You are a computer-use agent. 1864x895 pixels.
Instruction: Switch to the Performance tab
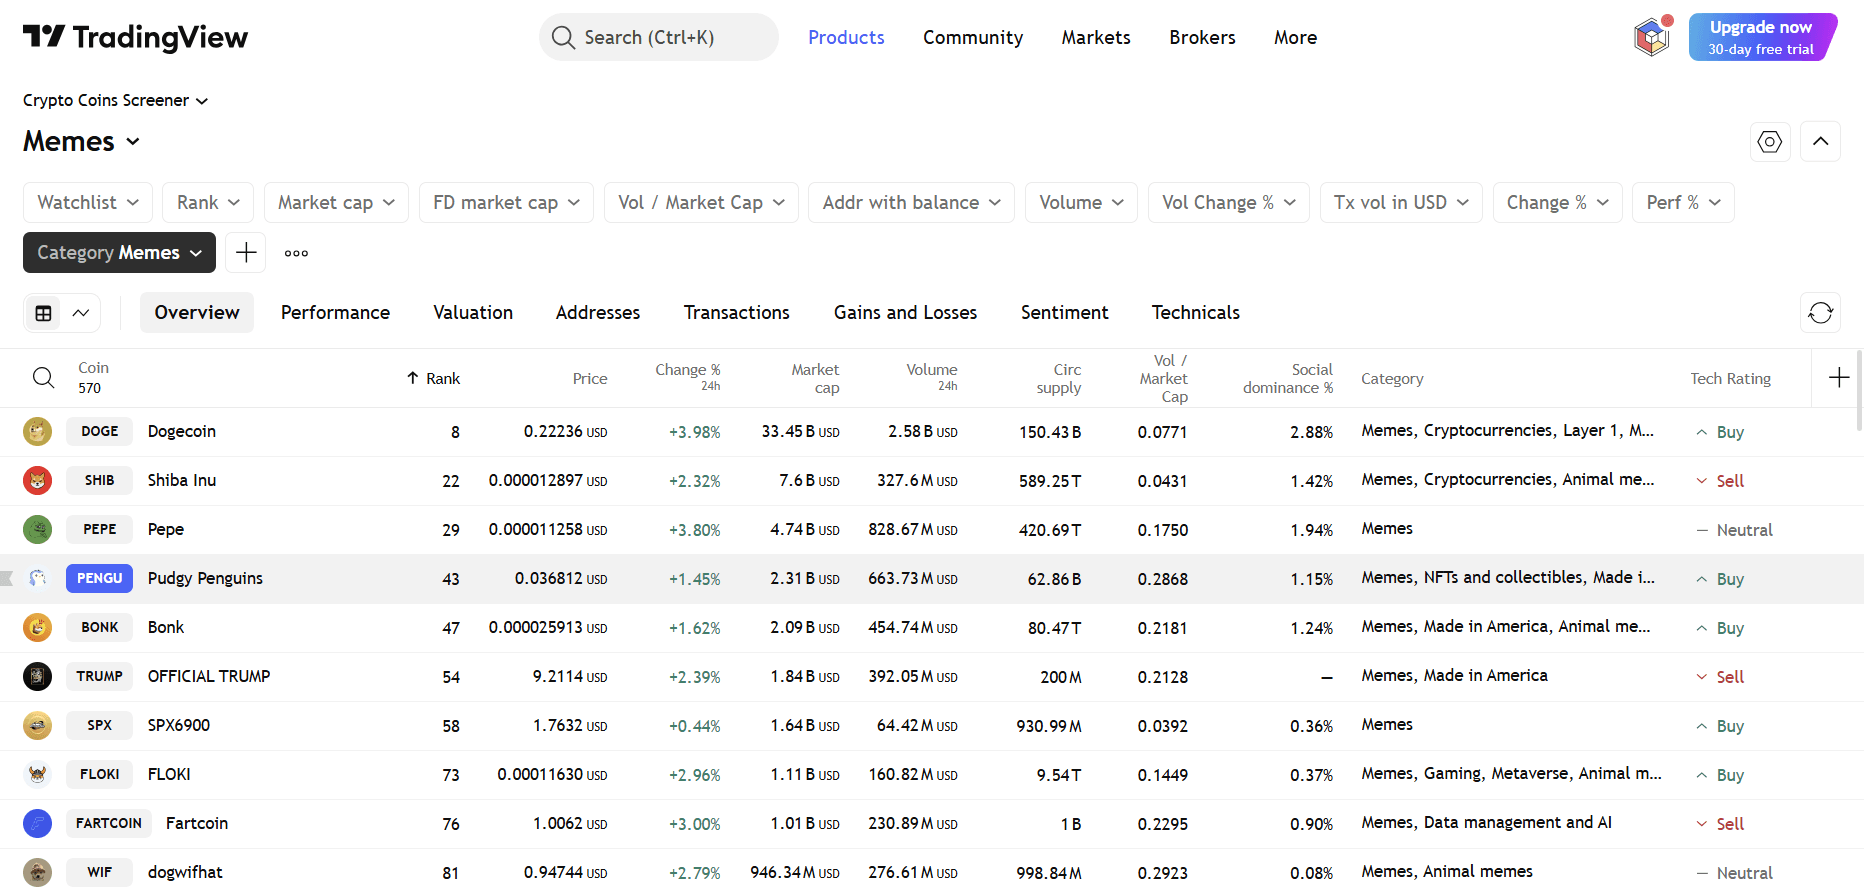pyautogui.click(x=335, y=313)
